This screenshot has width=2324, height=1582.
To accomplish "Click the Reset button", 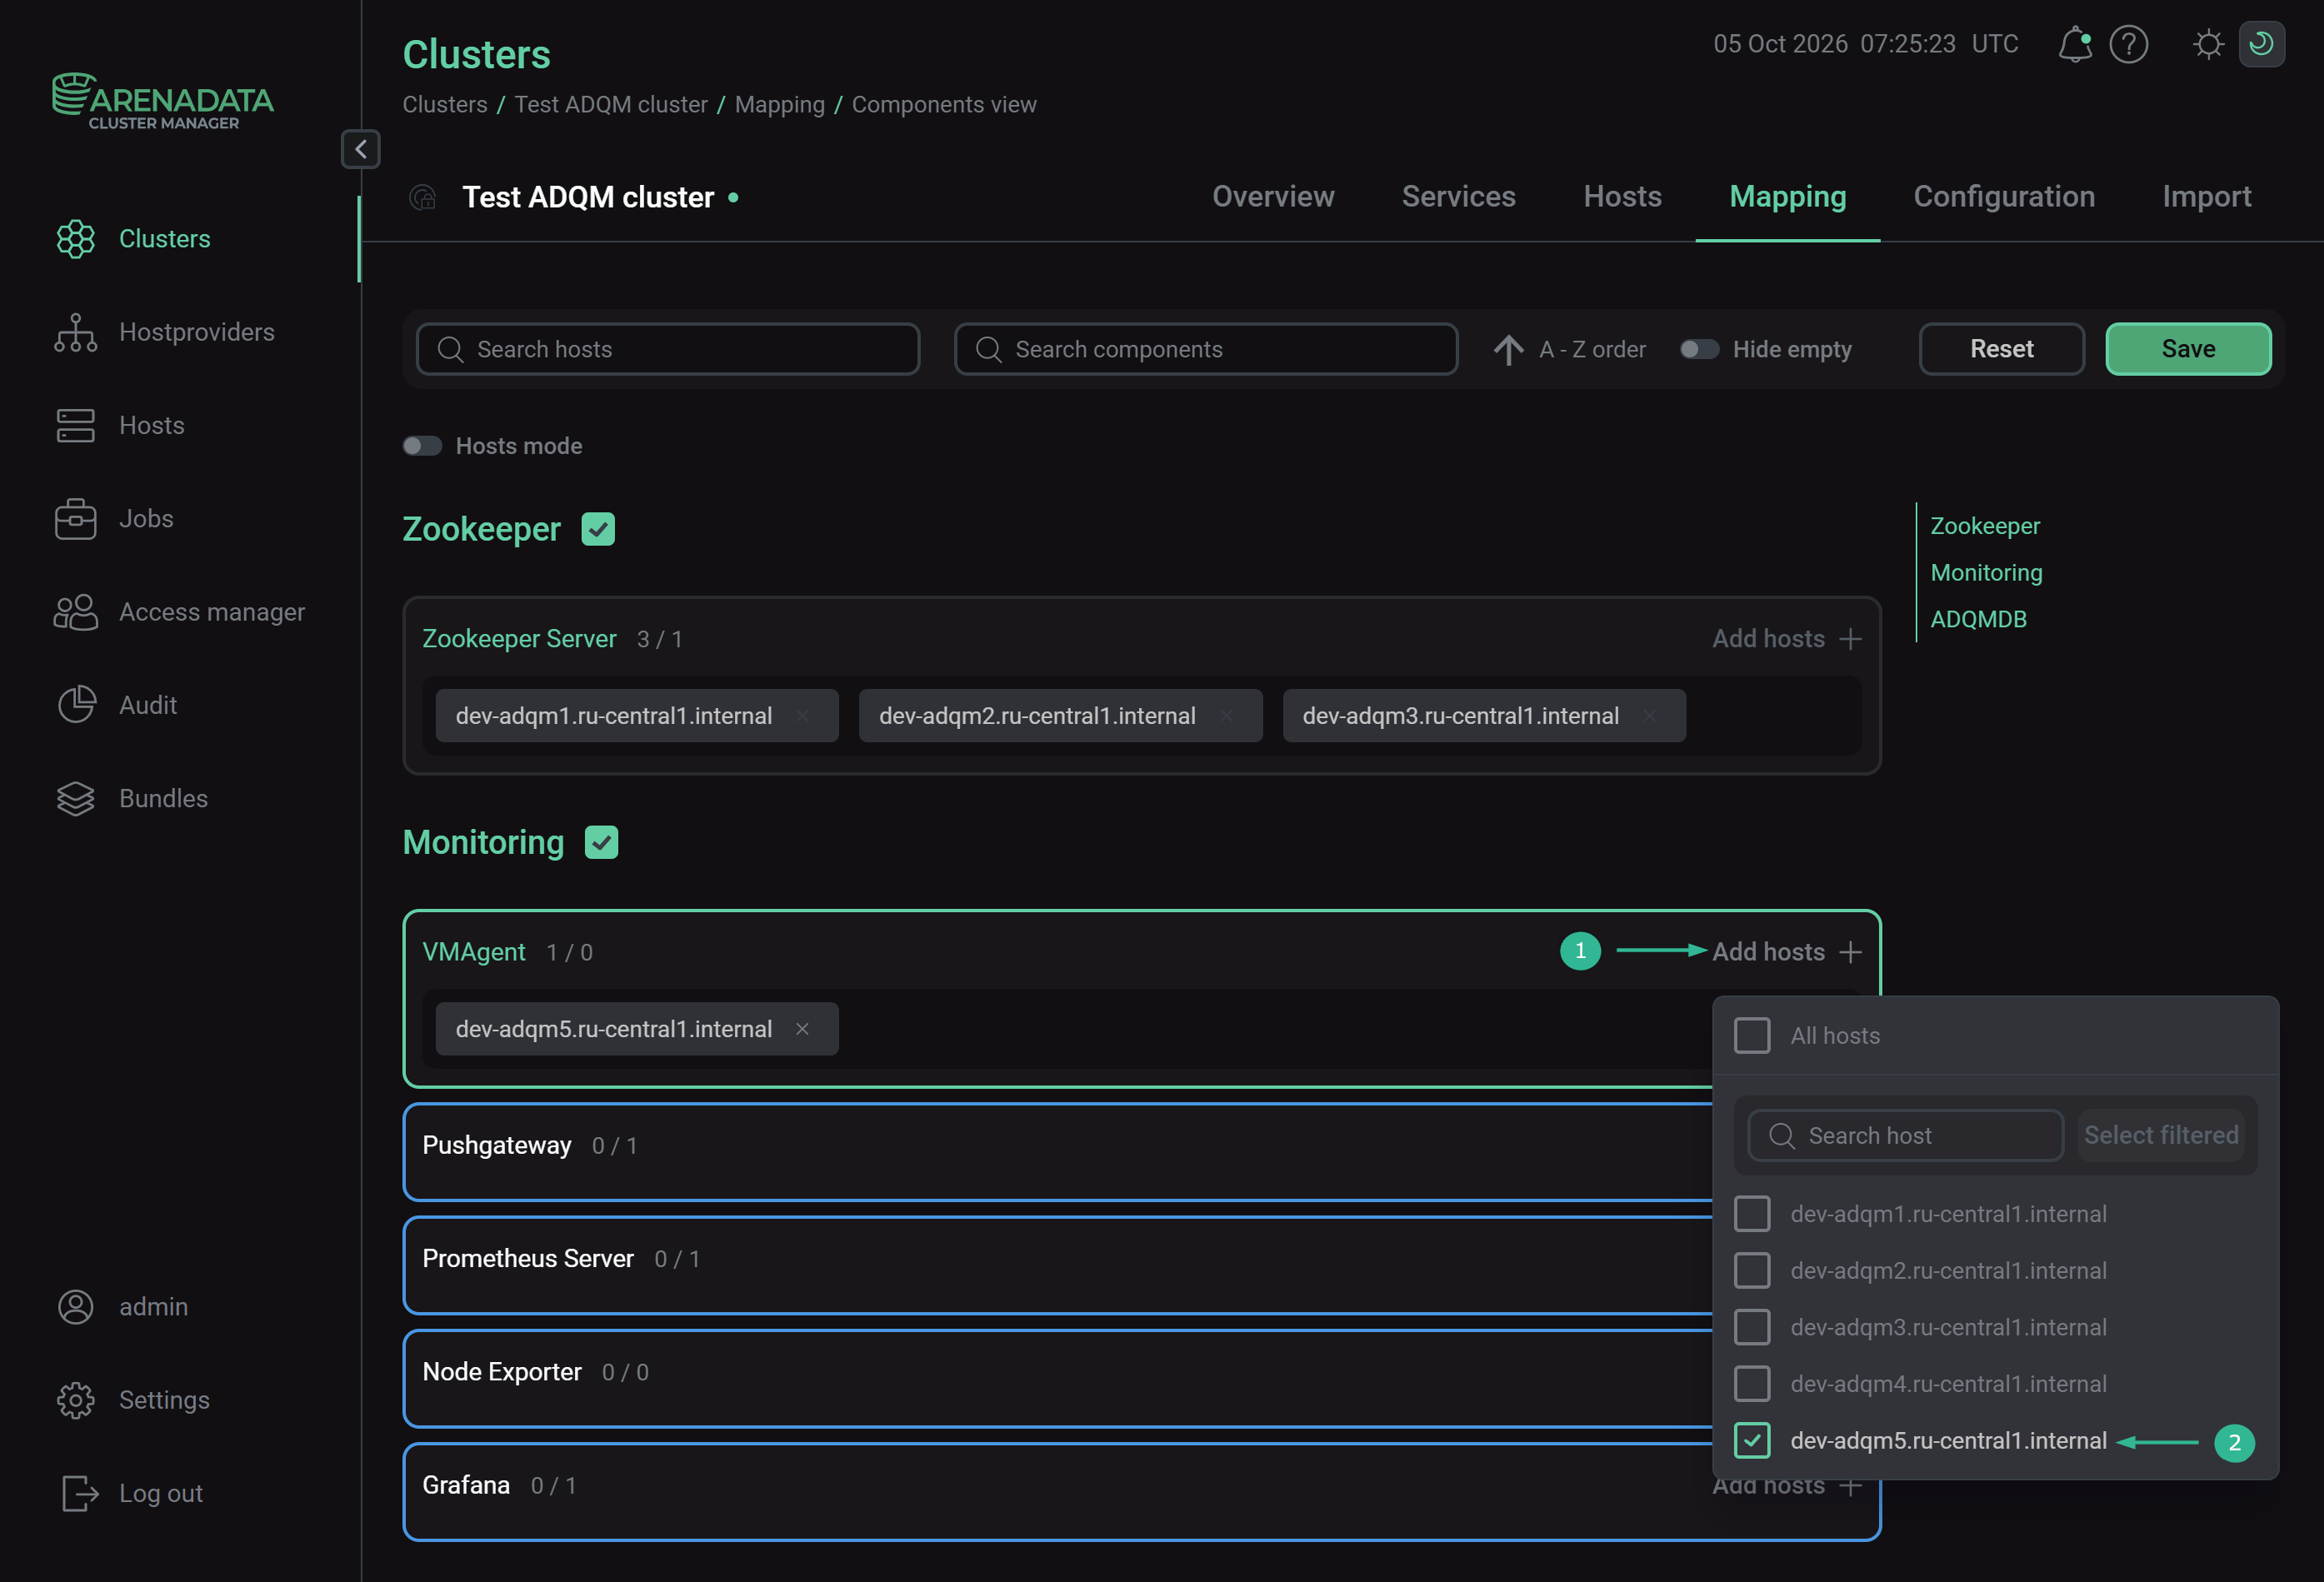I will point(2001,349).
